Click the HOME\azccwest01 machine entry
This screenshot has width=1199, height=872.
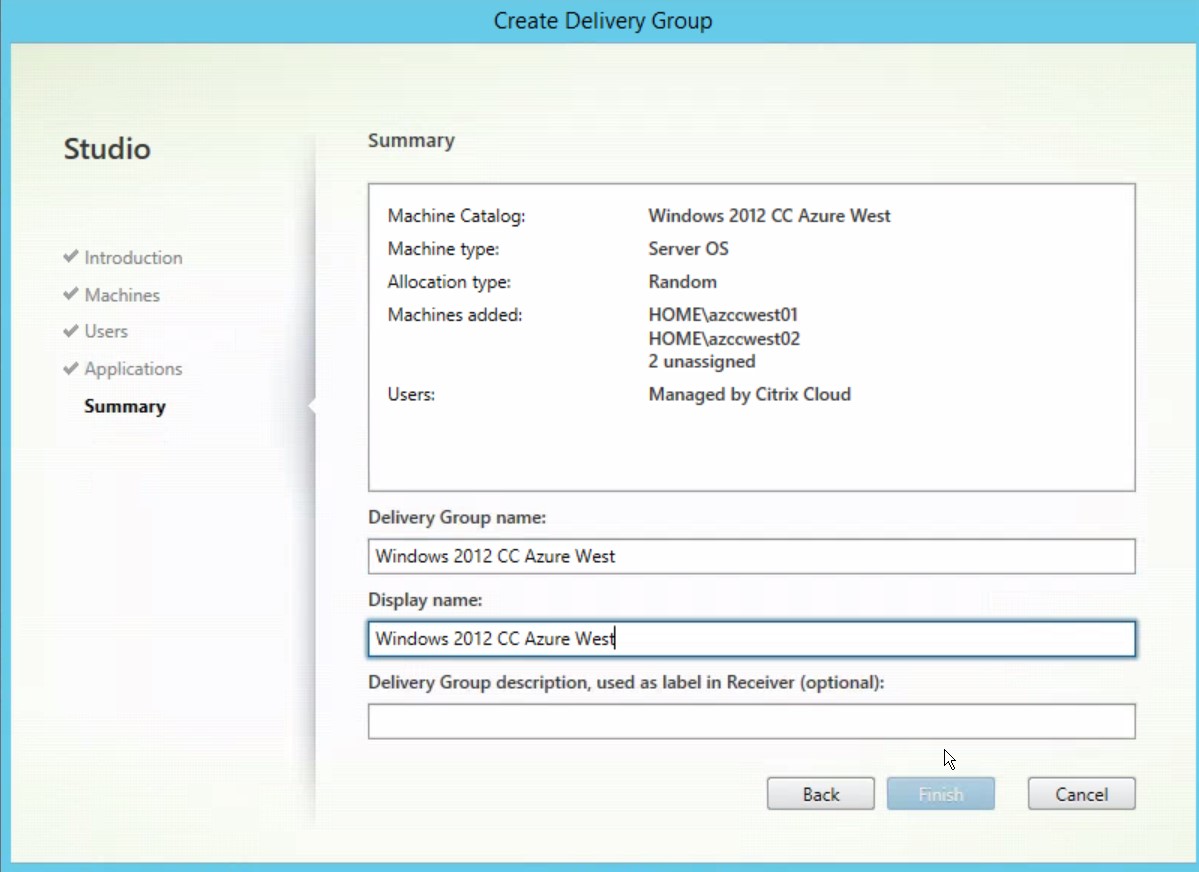pyautogui.click(x=723, y=315)
